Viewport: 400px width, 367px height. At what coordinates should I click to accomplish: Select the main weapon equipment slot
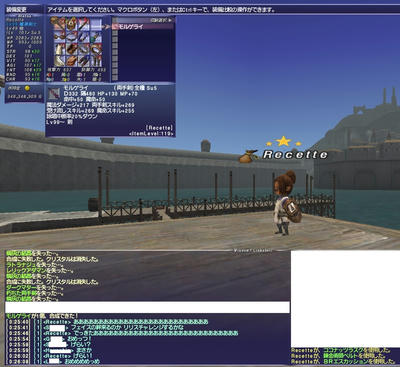point(59,24)
